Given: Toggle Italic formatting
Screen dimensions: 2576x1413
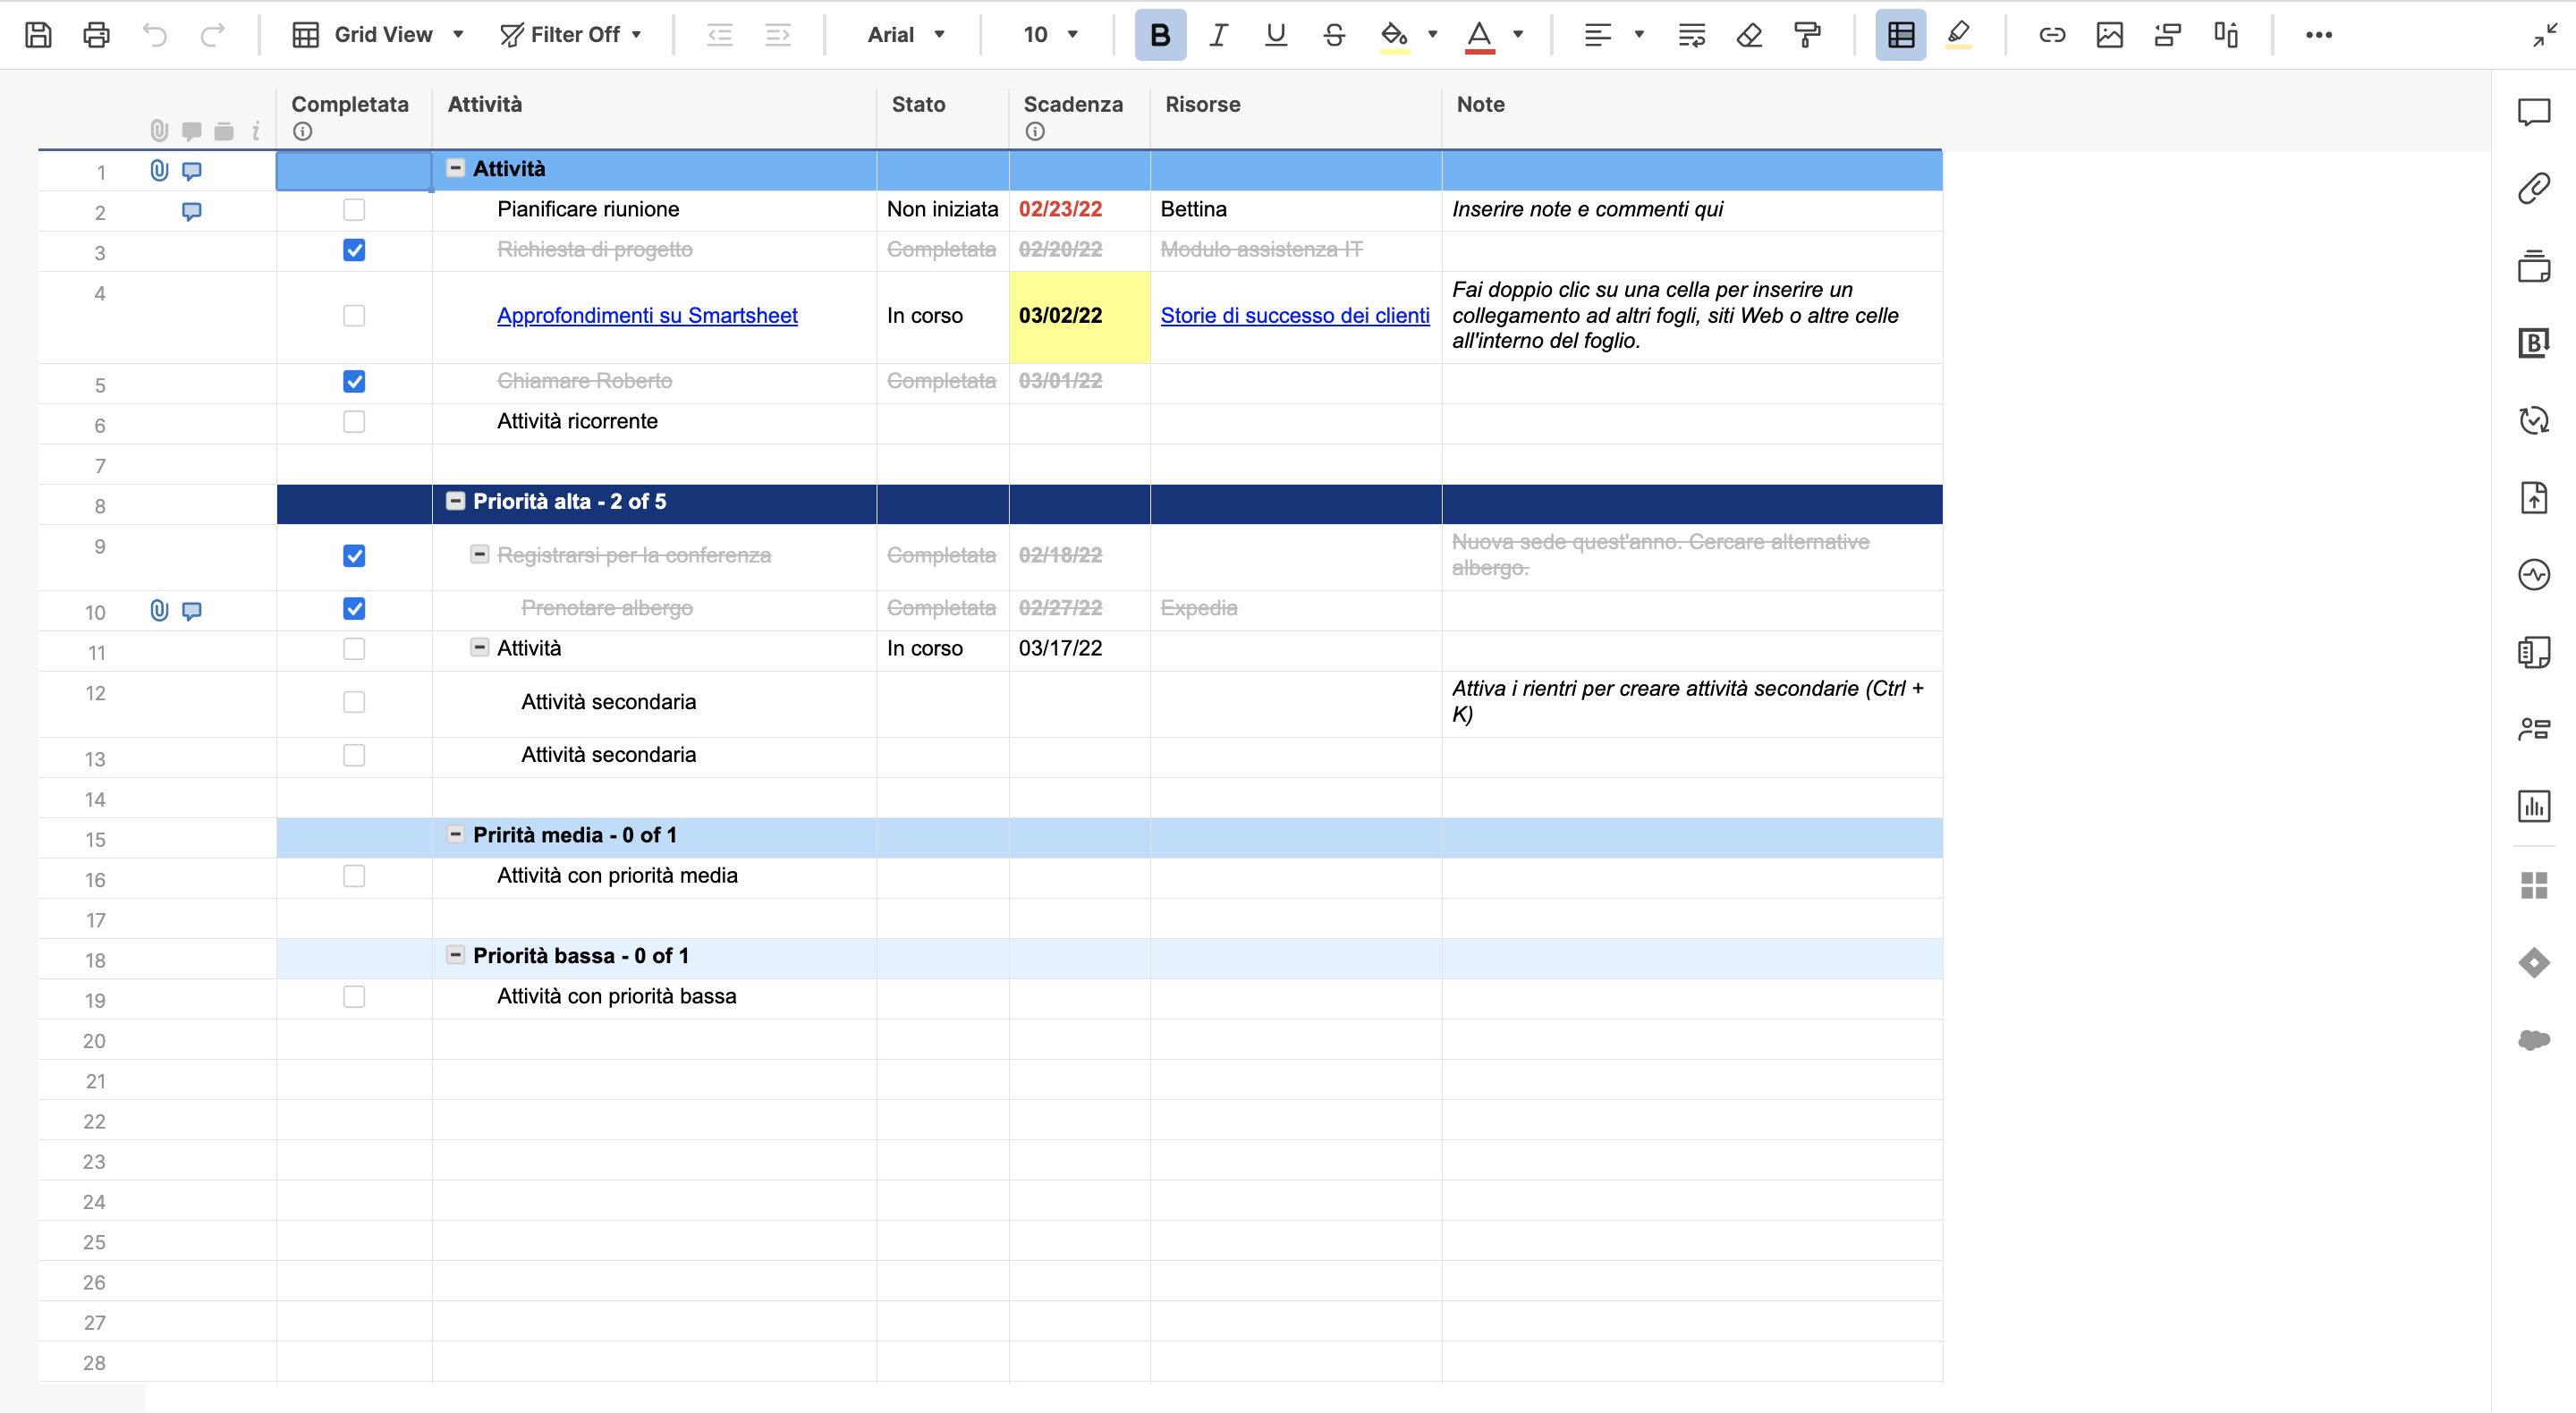Looking at the screenshot, I should point(1218,35).
